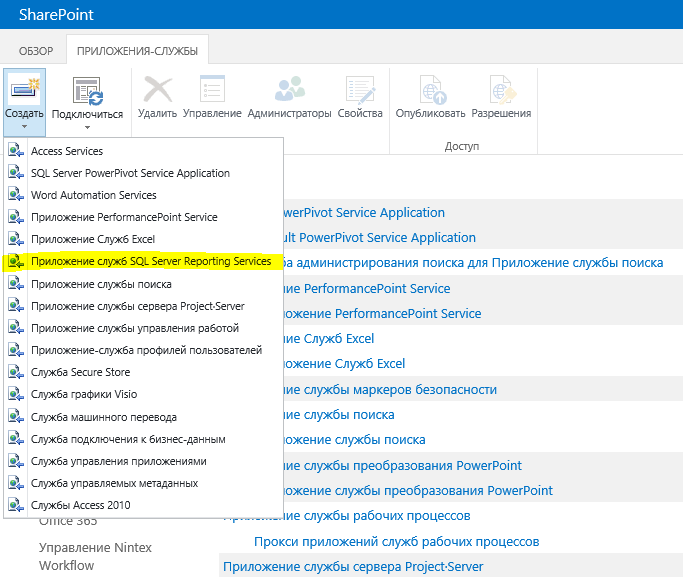
Task: Click the Подключиться ribbon icon
Action: coord(88,91)
